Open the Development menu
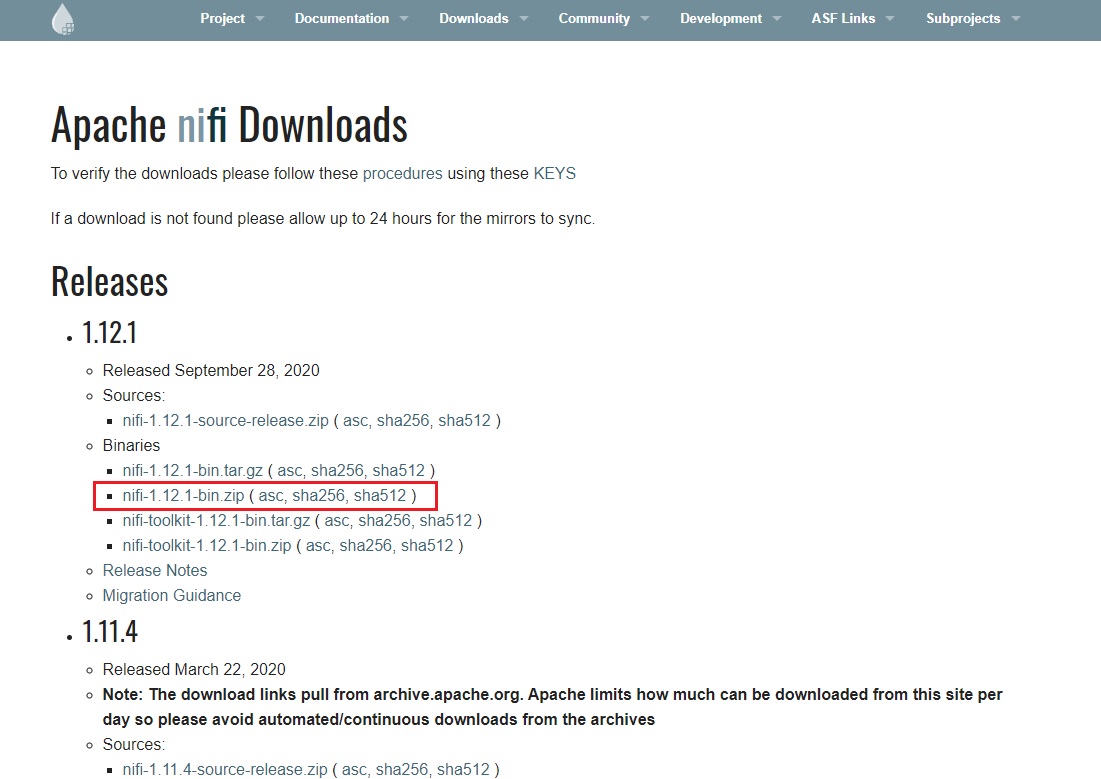Viewport: 1101px width, 779px height. click(721, 19)
